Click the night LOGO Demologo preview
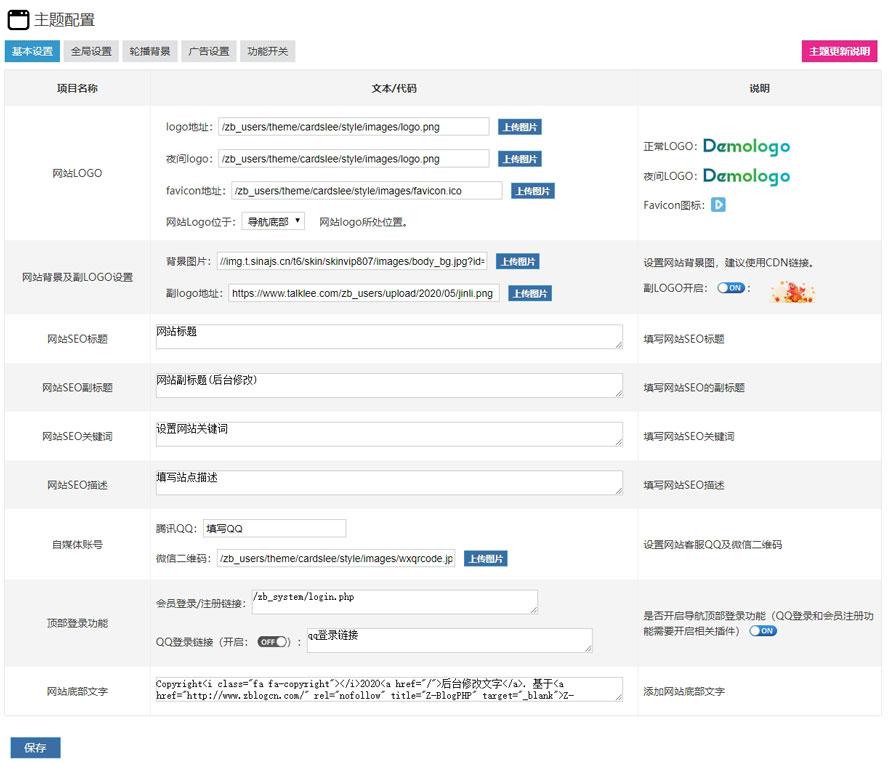 pos(746,176)
